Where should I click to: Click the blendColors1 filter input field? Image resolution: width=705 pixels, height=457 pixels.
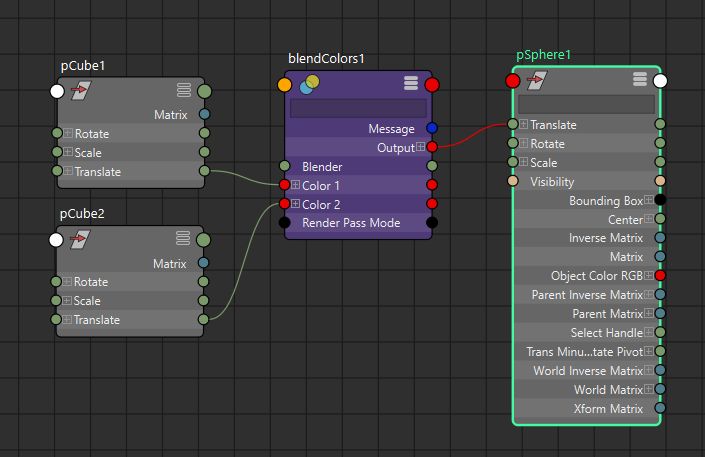[x=358, y=108]
